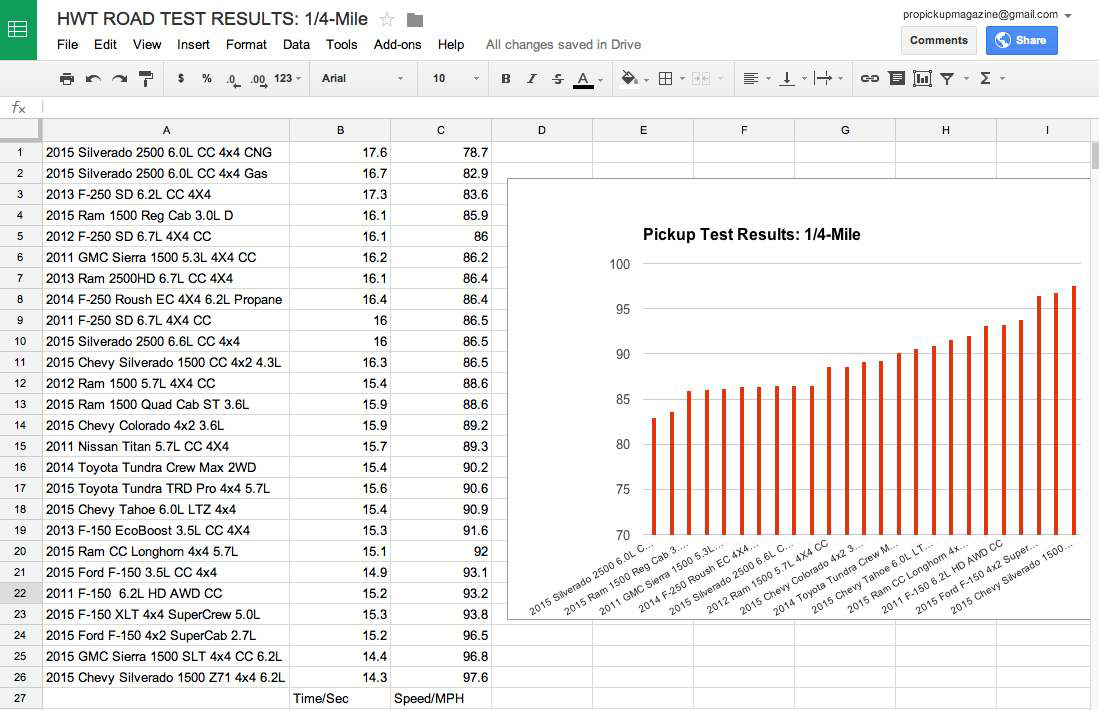Open the Format menu
The height and width of the screenshot is (710, 1099).
click(x=246, y=44)
